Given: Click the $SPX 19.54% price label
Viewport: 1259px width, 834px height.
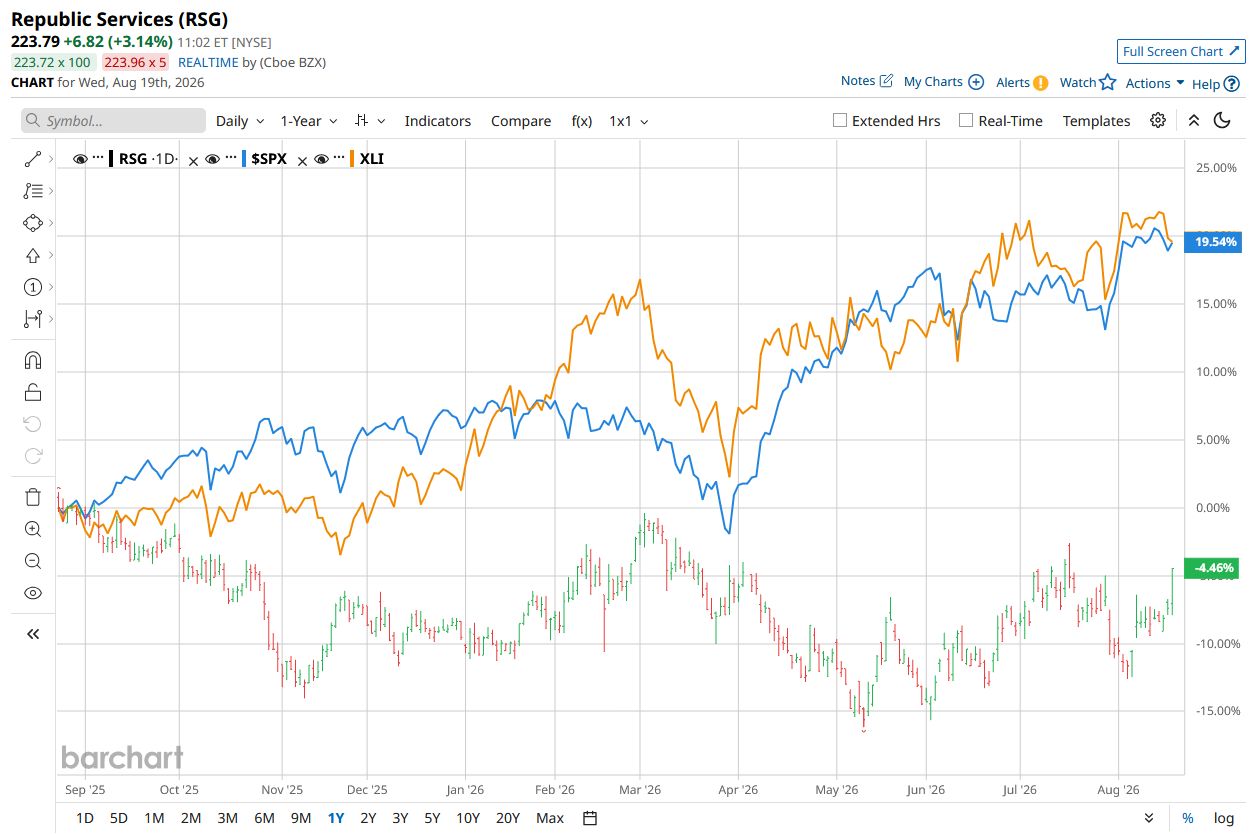Looking at the screenshot, I should 1212,242.
